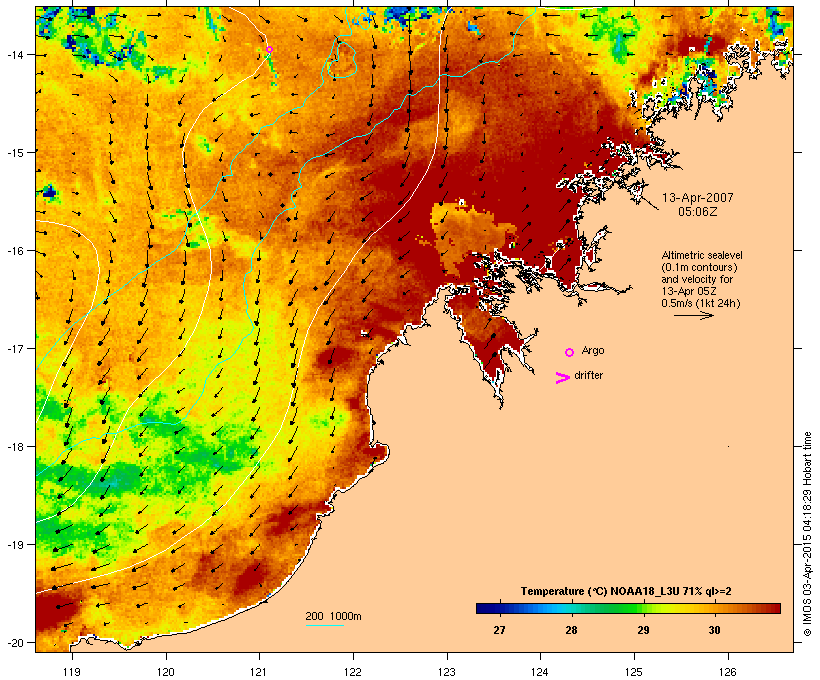Click the longitude axis label 126
This screenshot has height=680, width=820.
click(728, 672)
